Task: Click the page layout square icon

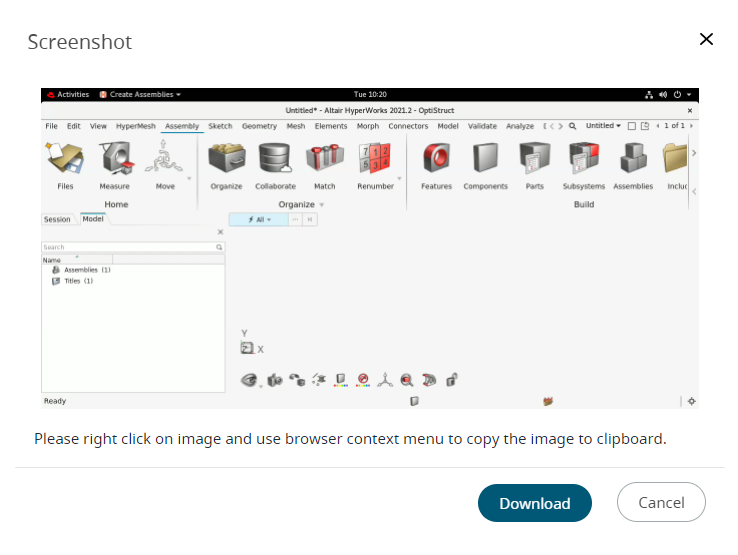Action: [632, 126]
